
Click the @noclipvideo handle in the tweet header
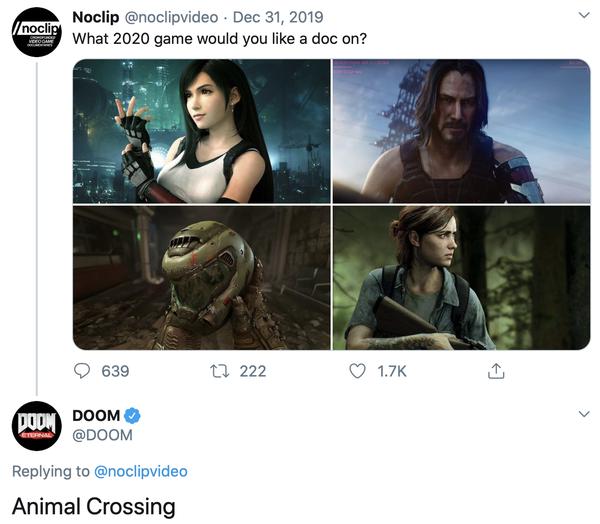(x=171, y=17)
